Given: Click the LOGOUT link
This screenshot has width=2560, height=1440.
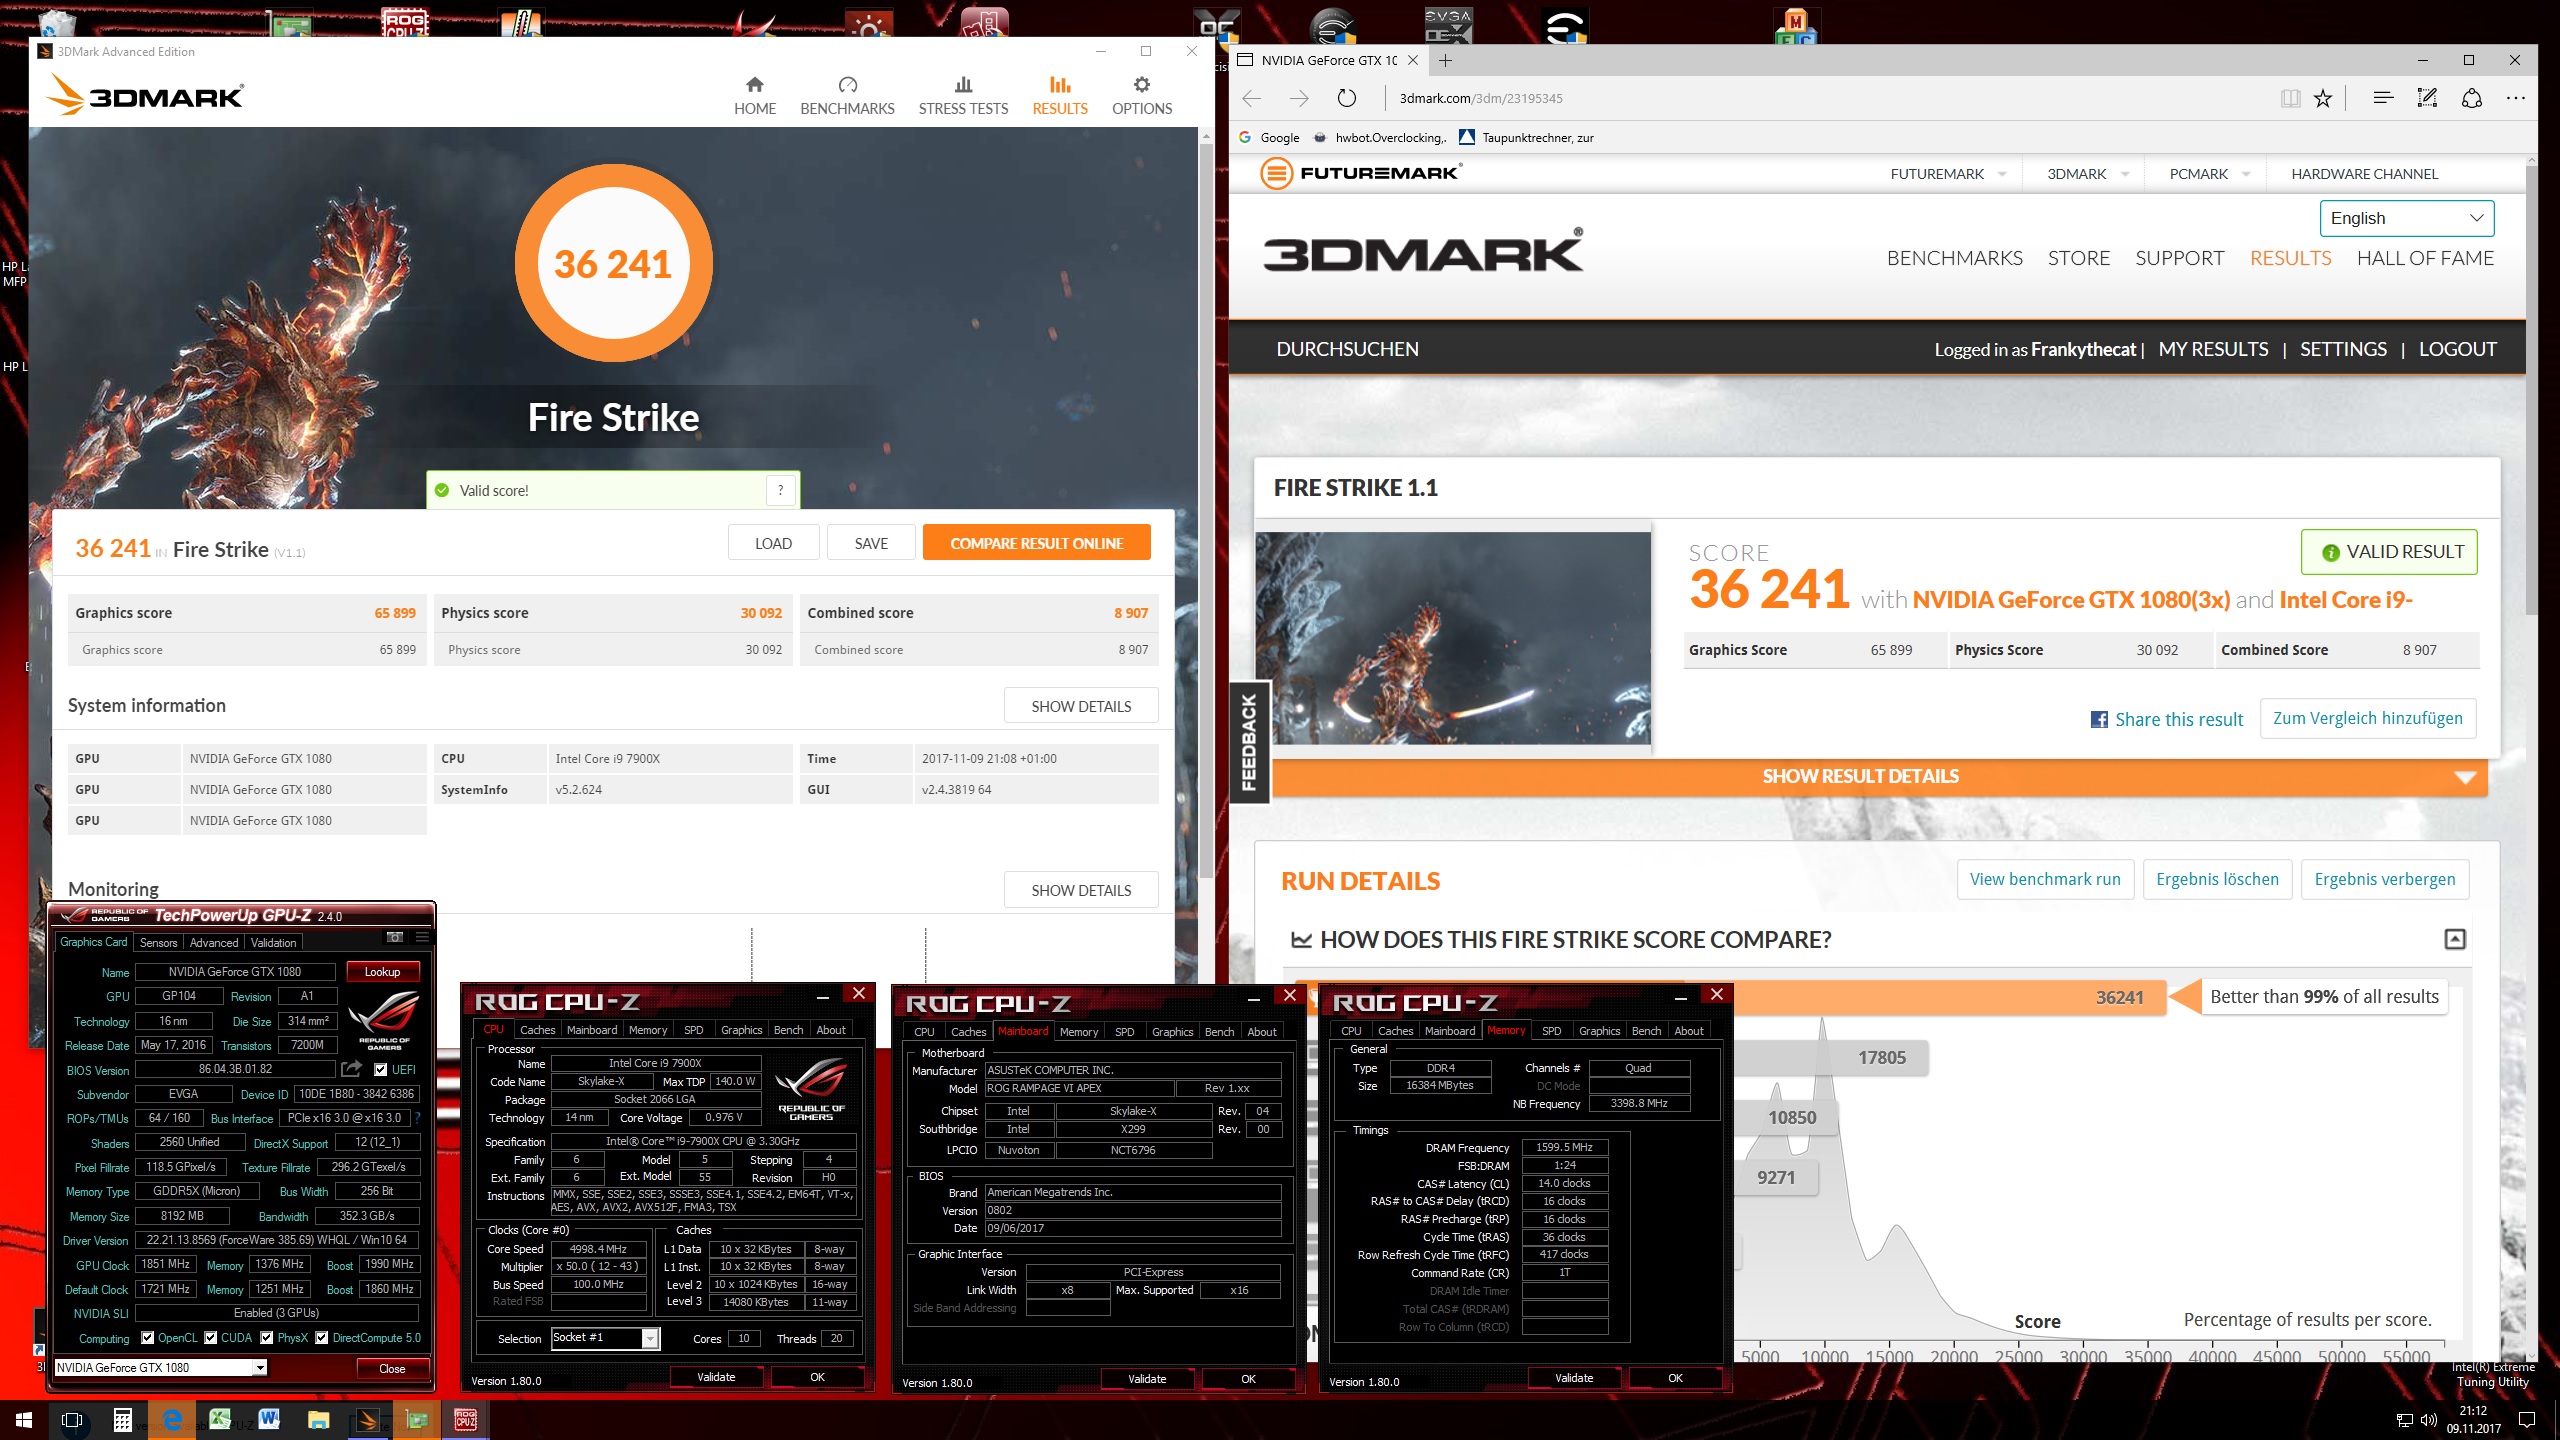Looking at the screenshot, I should coord(2457,349).
